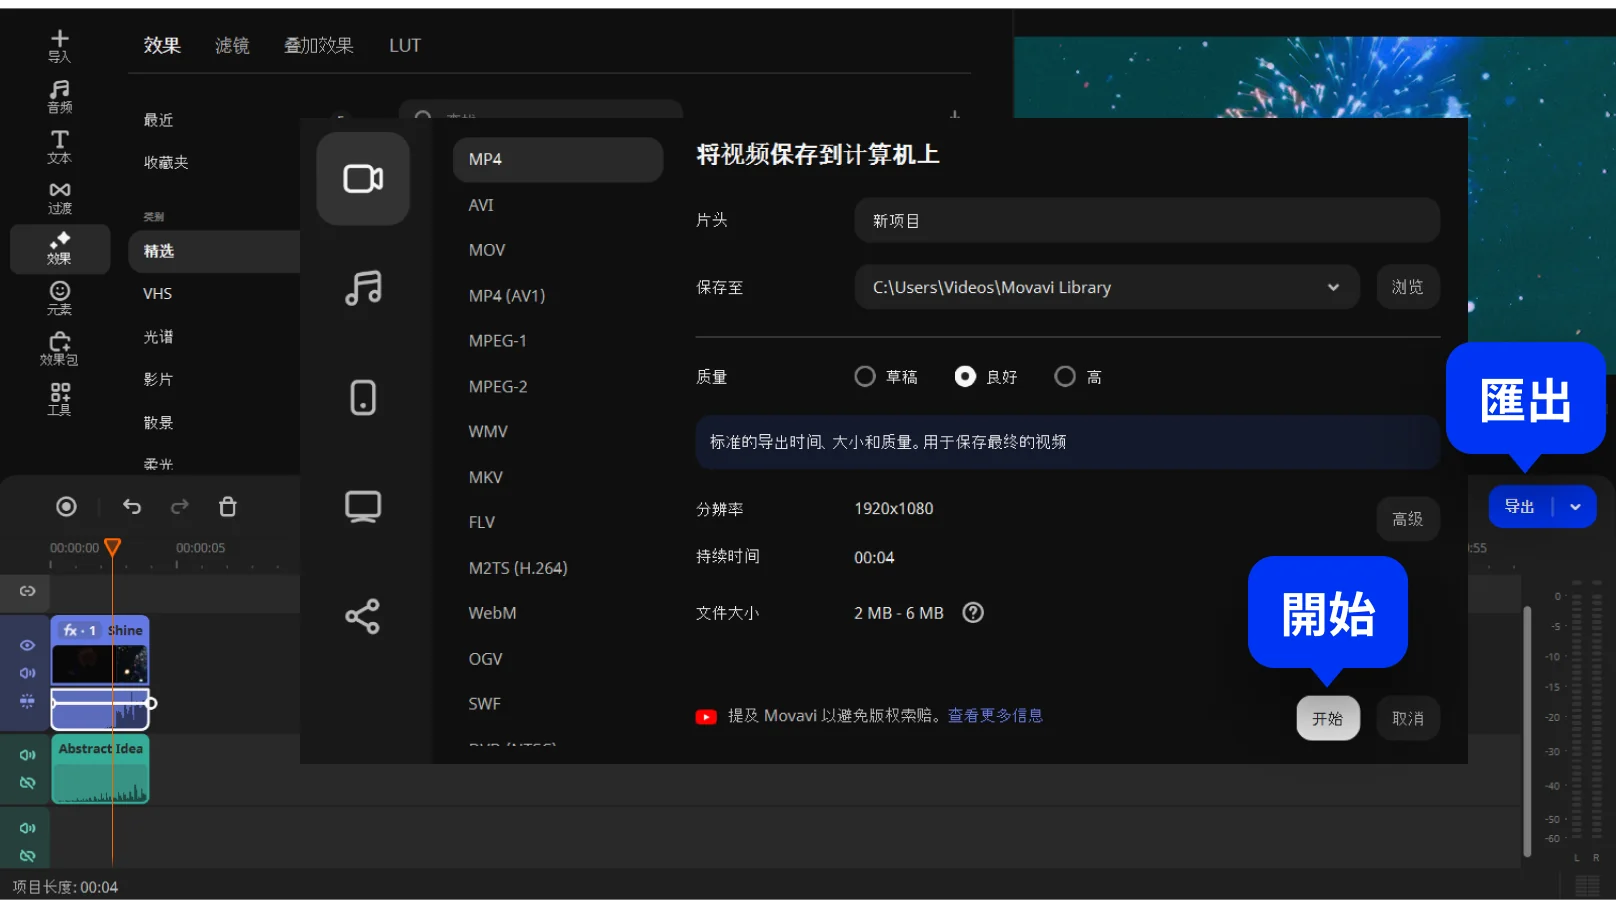Click the undo arrow in timeline toolbar

coord(132,507)
